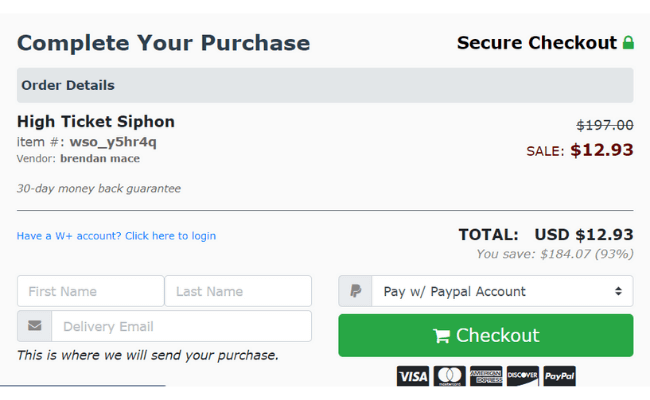Click the green padlock Secure Checkout icon
The image size is (650, 400).
pyautogui.click(x=628, y=42)
